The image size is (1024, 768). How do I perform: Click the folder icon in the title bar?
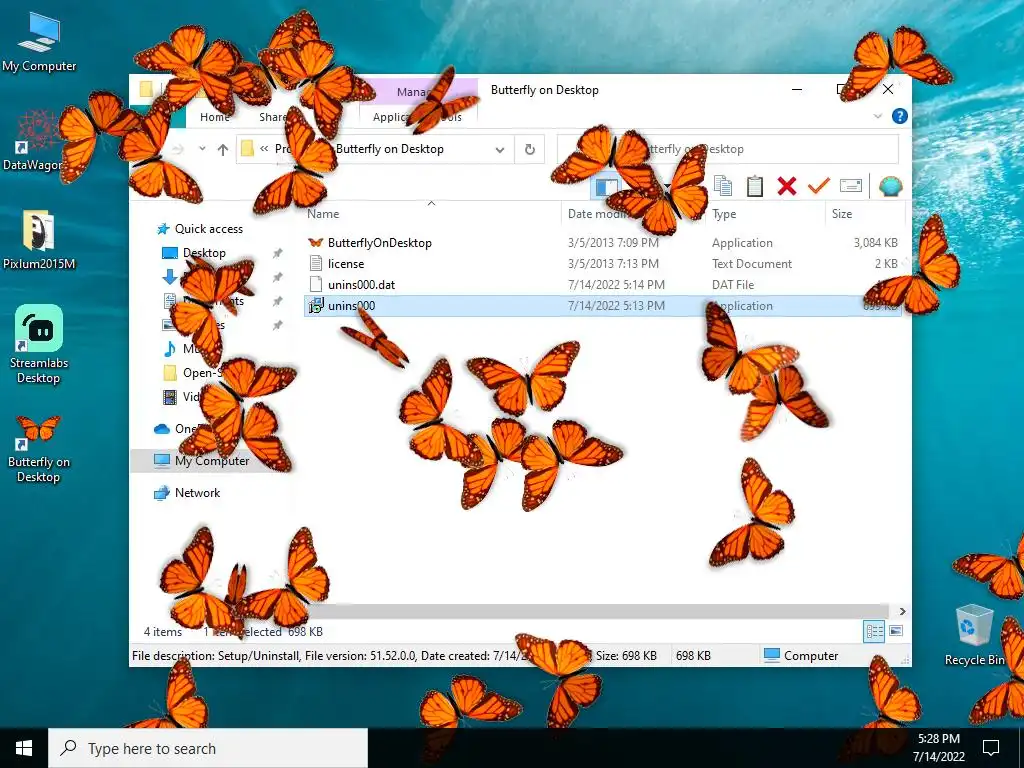coord(146,89)
